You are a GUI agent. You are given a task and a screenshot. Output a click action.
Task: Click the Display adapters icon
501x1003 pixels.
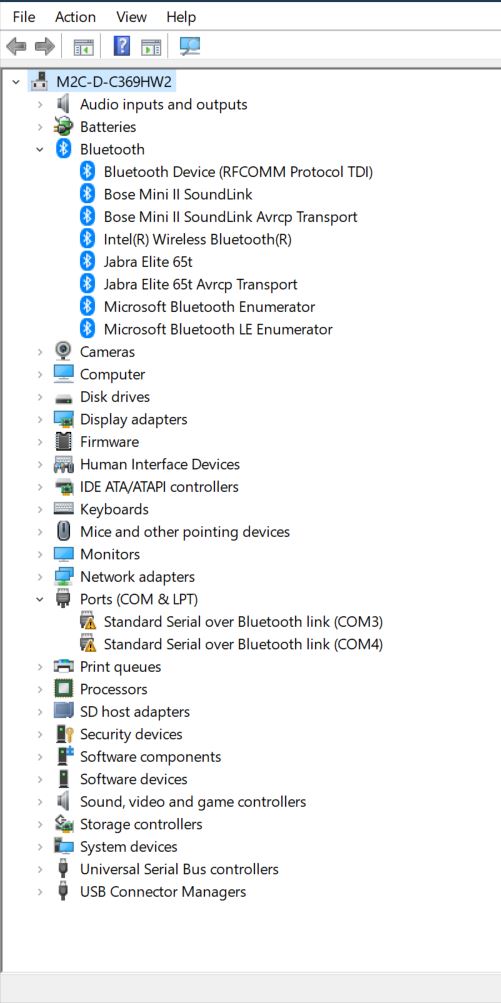coord(63,419)
